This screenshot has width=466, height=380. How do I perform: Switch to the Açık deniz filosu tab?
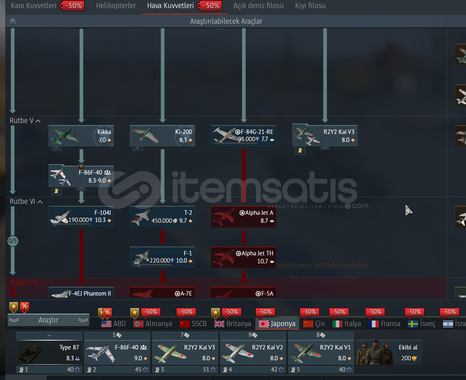click(258, 6)
